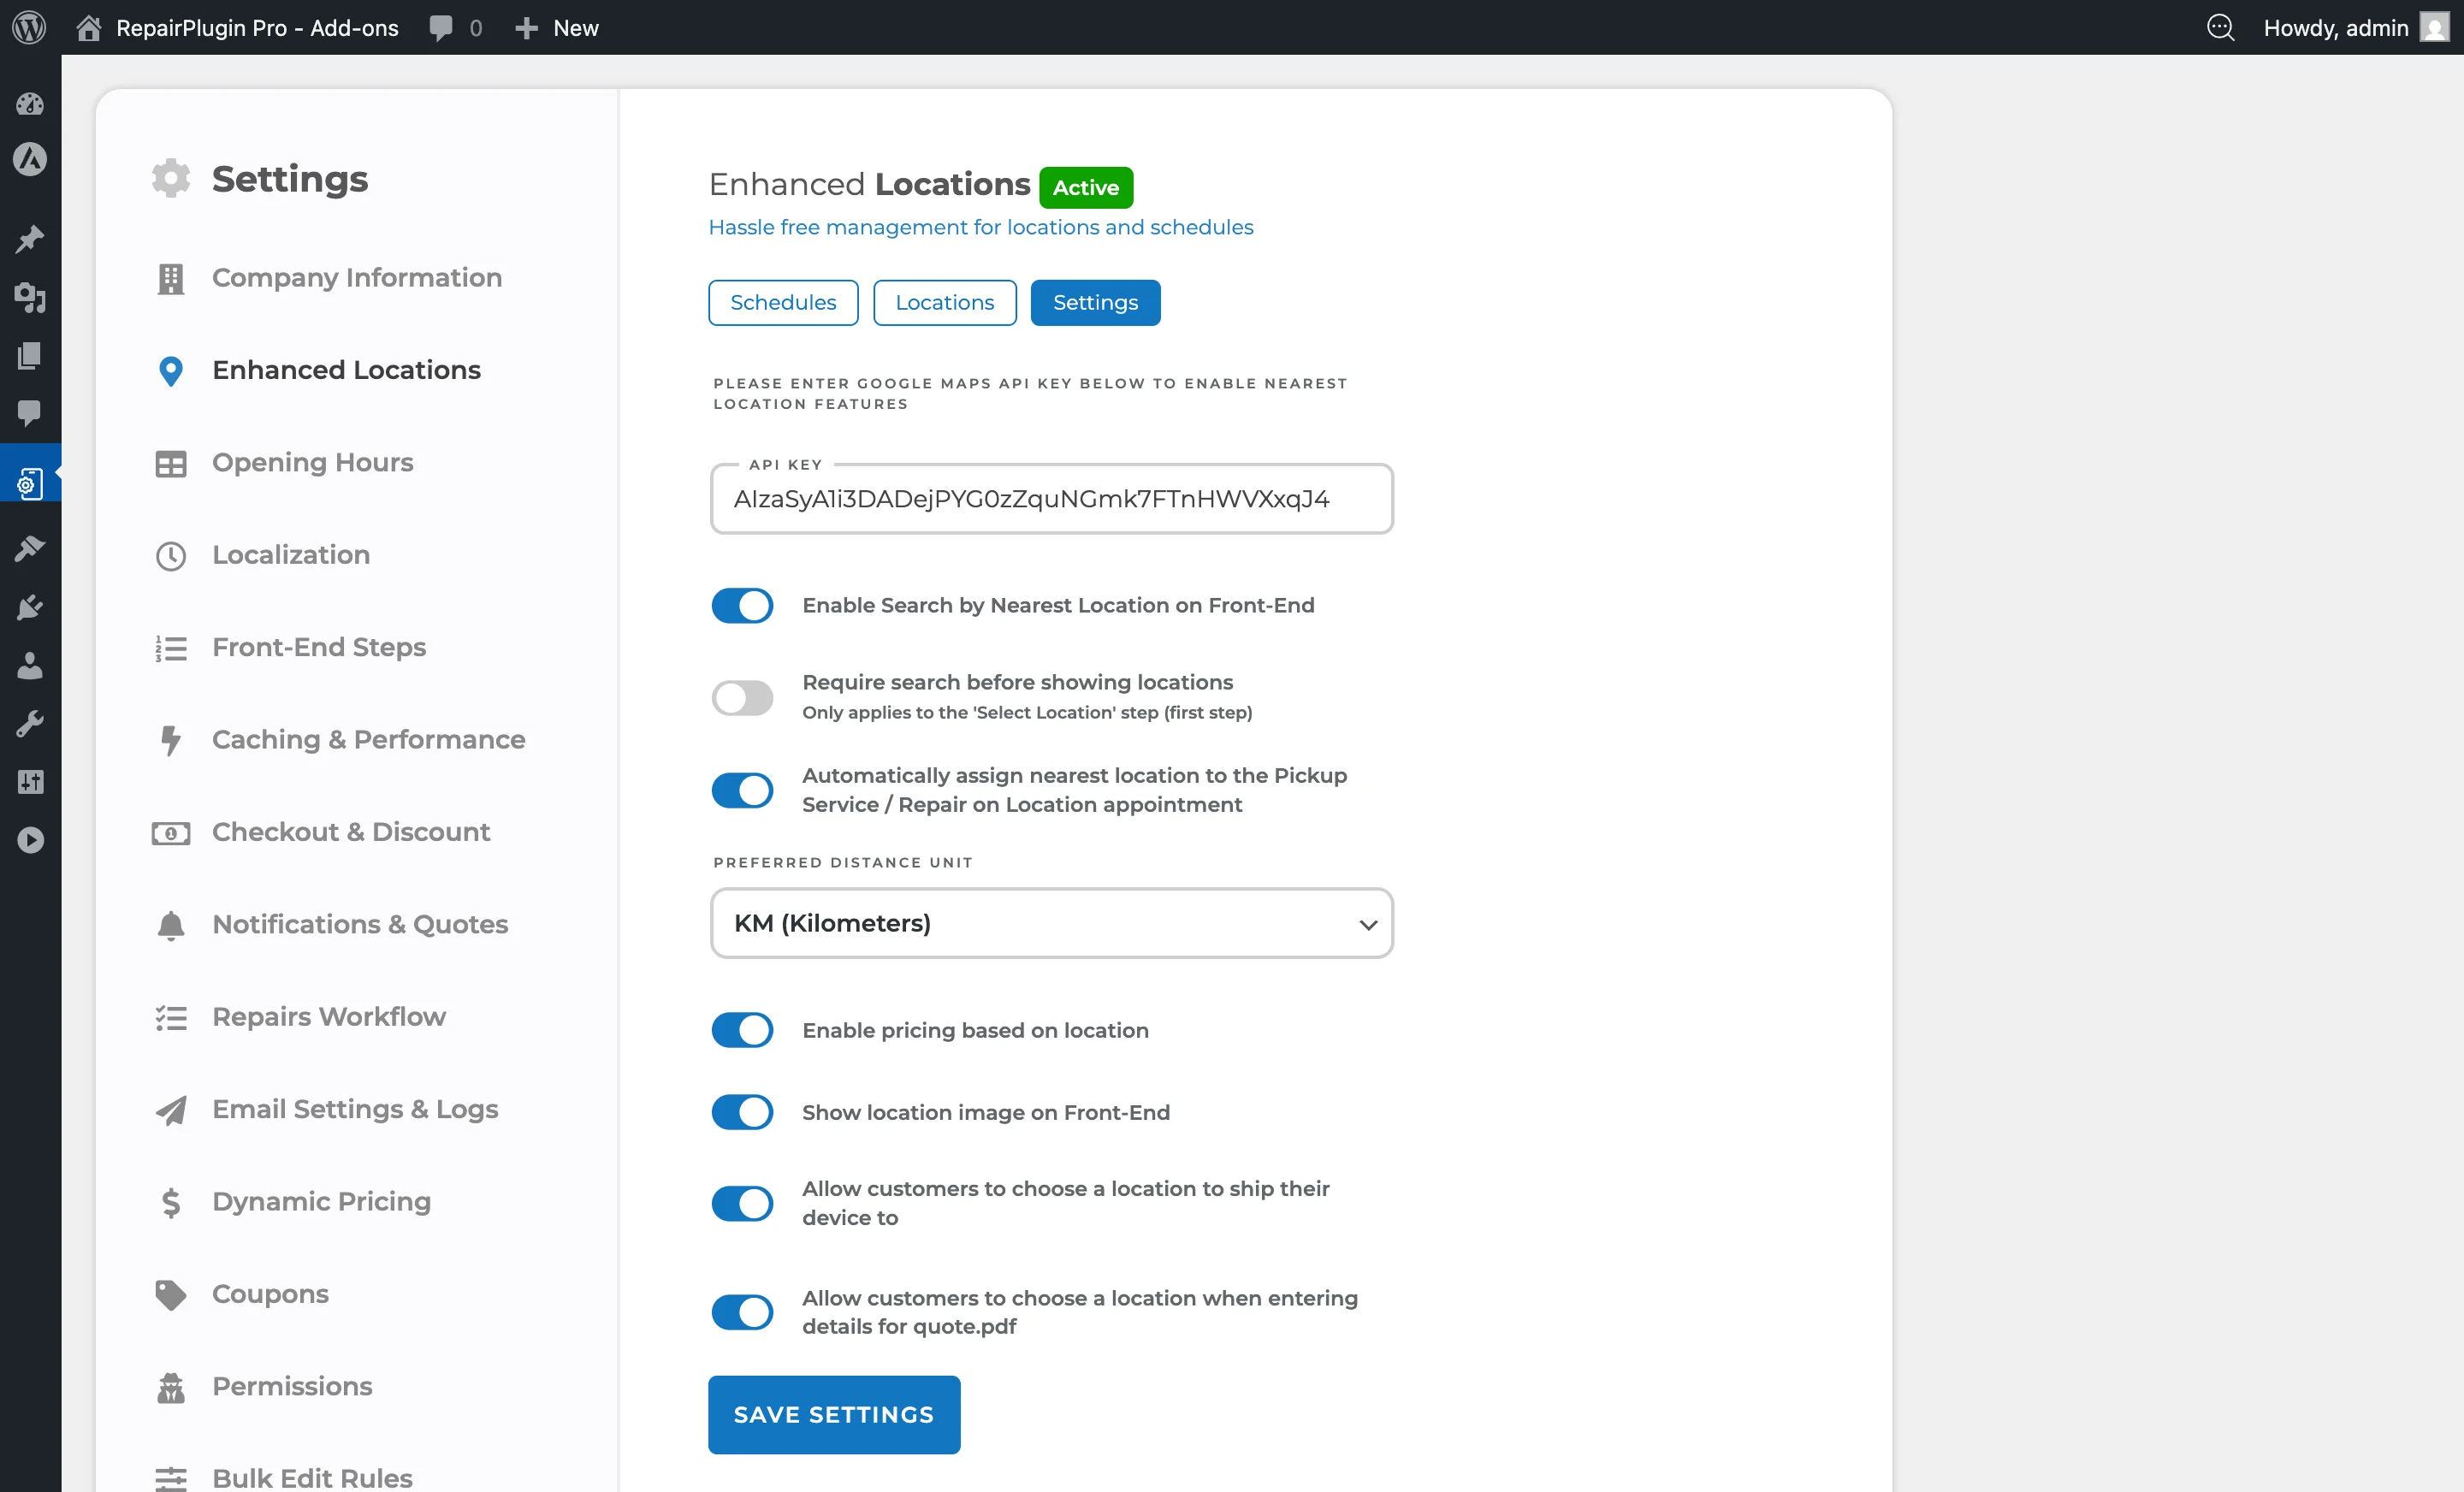Edit the Google Maps API Key field
The height and width of the screenshot is (1492, 2464).
1050,499
